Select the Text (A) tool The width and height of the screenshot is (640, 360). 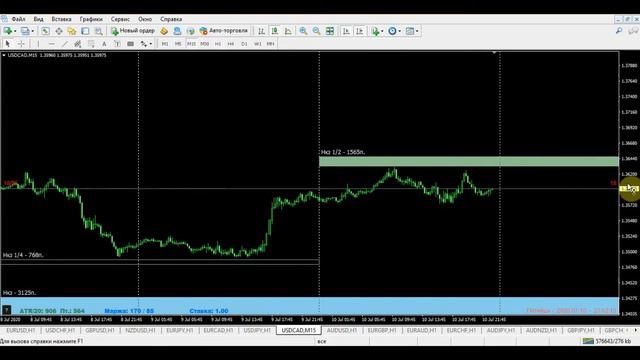pos(104,44)
